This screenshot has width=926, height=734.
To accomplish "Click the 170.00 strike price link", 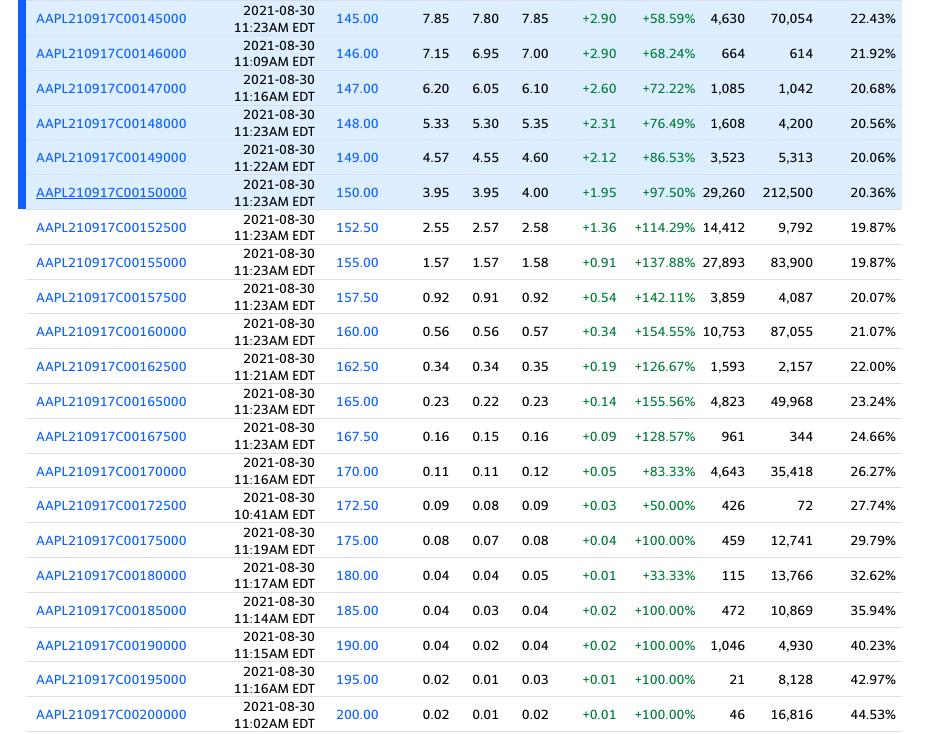I will pyautogui.click(x=357, y=471).
